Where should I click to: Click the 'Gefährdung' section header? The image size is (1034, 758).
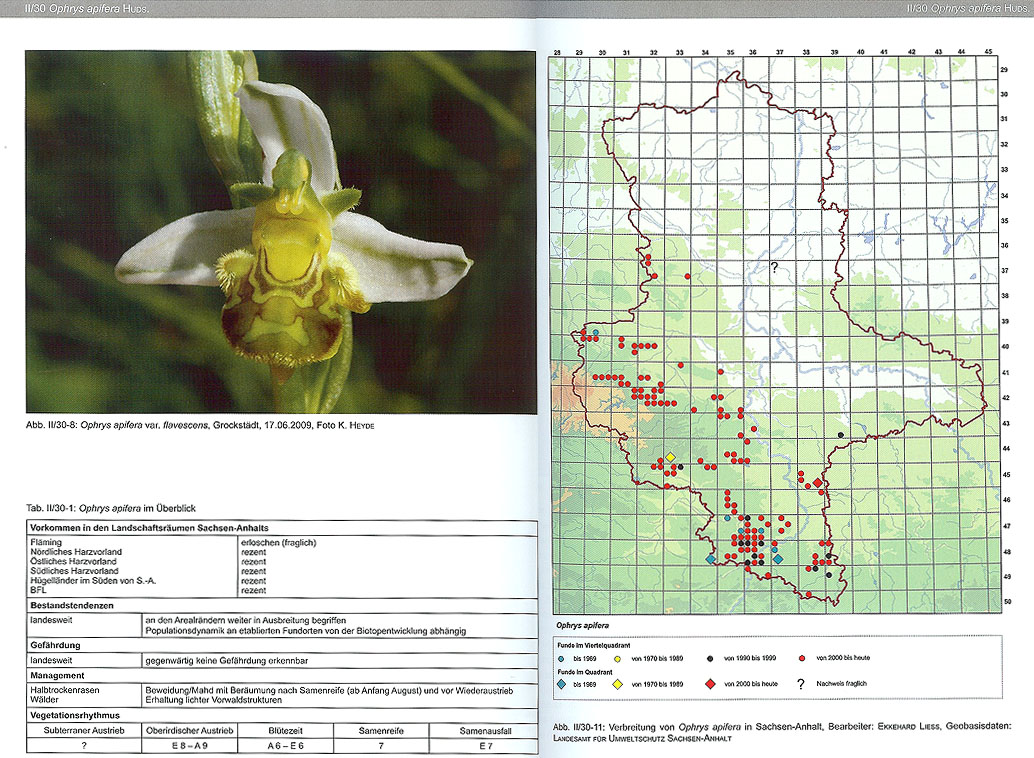tap(55, 645)
